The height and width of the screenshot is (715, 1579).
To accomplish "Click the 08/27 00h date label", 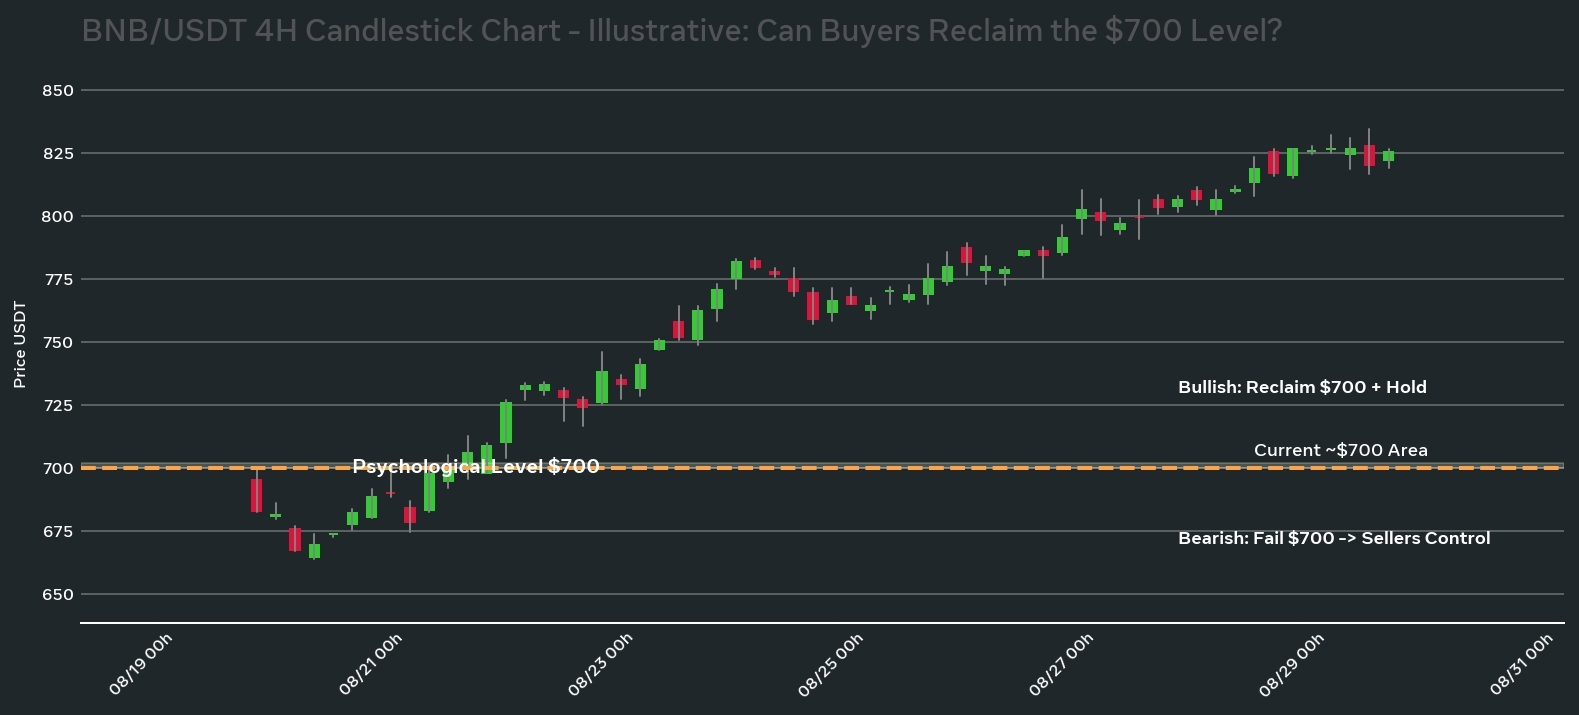I will (1061, 664).
